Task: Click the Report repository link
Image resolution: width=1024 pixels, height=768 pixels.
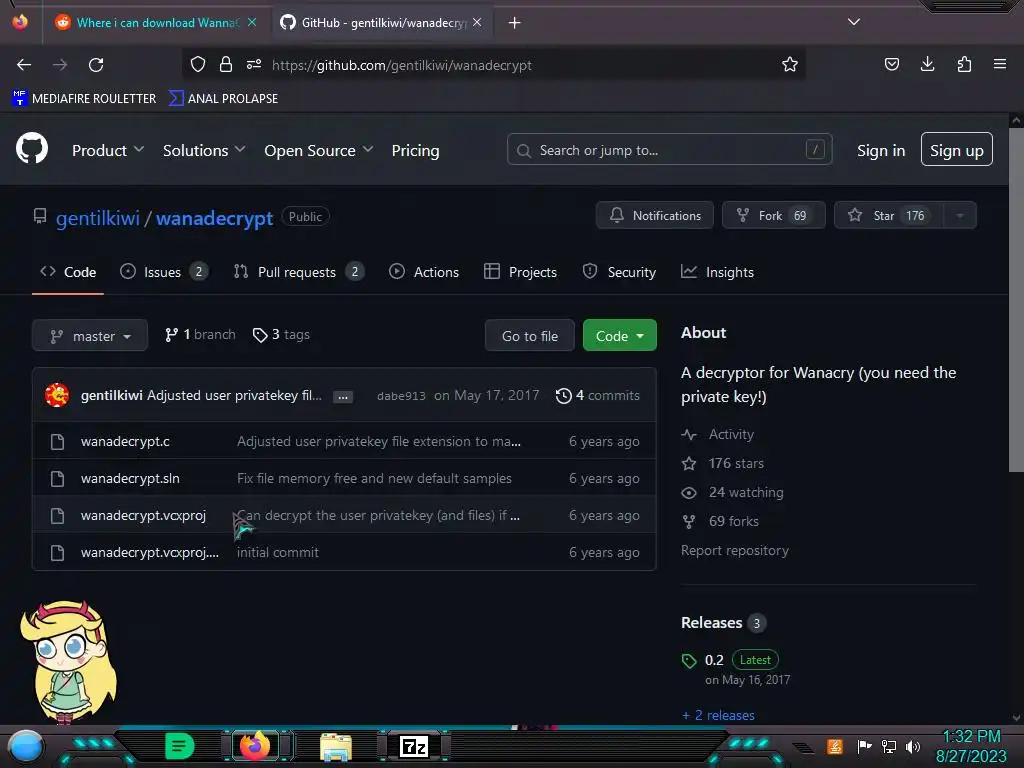Action: click(735, 551)
